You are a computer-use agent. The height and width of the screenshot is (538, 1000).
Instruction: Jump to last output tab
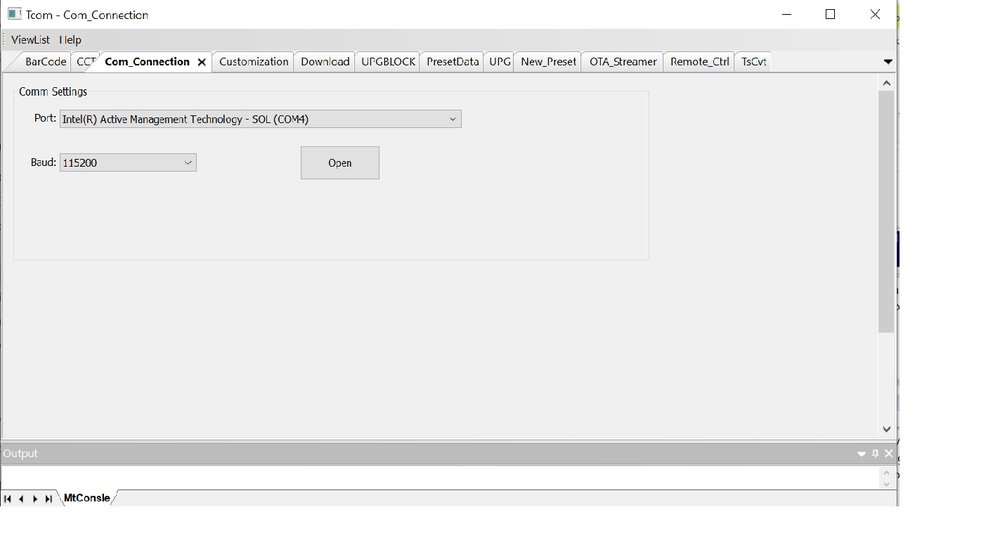[x=48, y=498]
